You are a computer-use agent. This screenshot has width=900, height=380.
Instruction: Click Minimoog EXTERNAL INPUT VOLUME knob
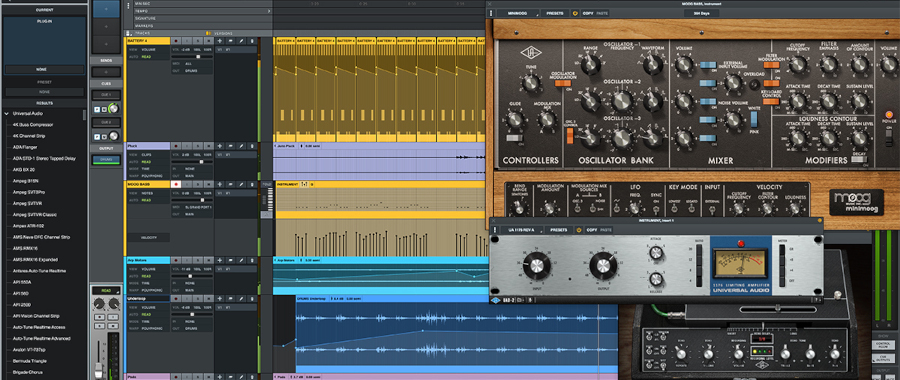click(x=733, y=84)
